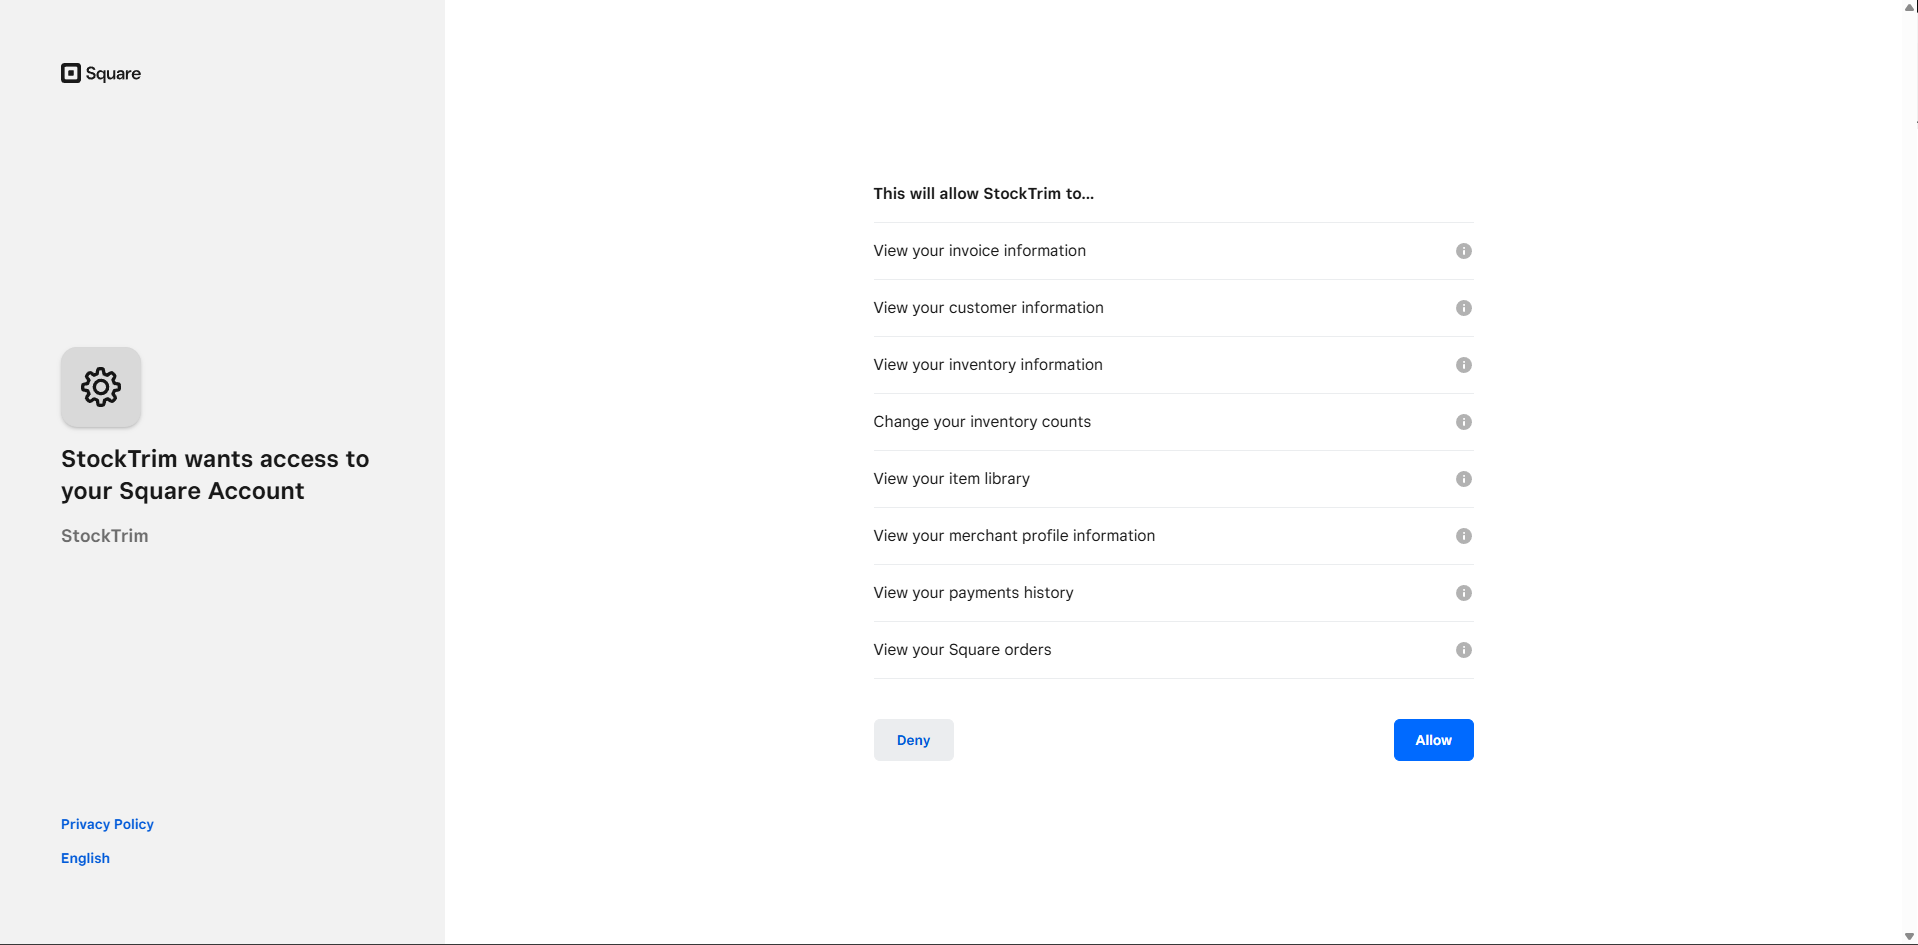Select the View your Square orders text
This screenshot has height=945, width=1918.
[x=962, y=650]
